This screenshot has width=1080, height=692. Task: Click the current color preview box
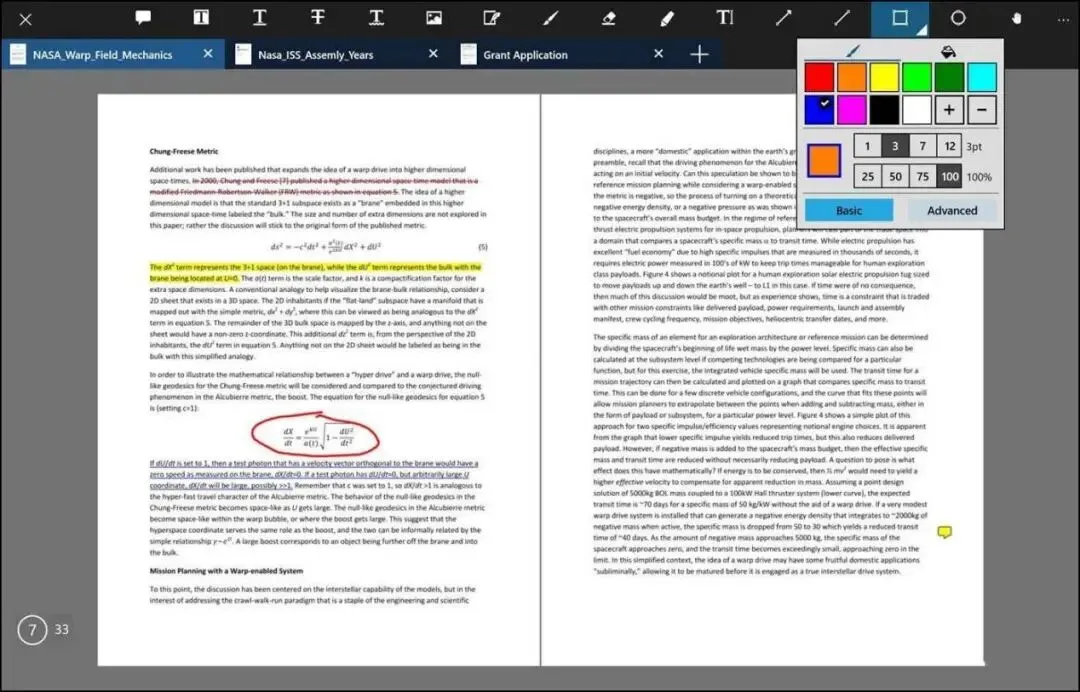[824, 160]
